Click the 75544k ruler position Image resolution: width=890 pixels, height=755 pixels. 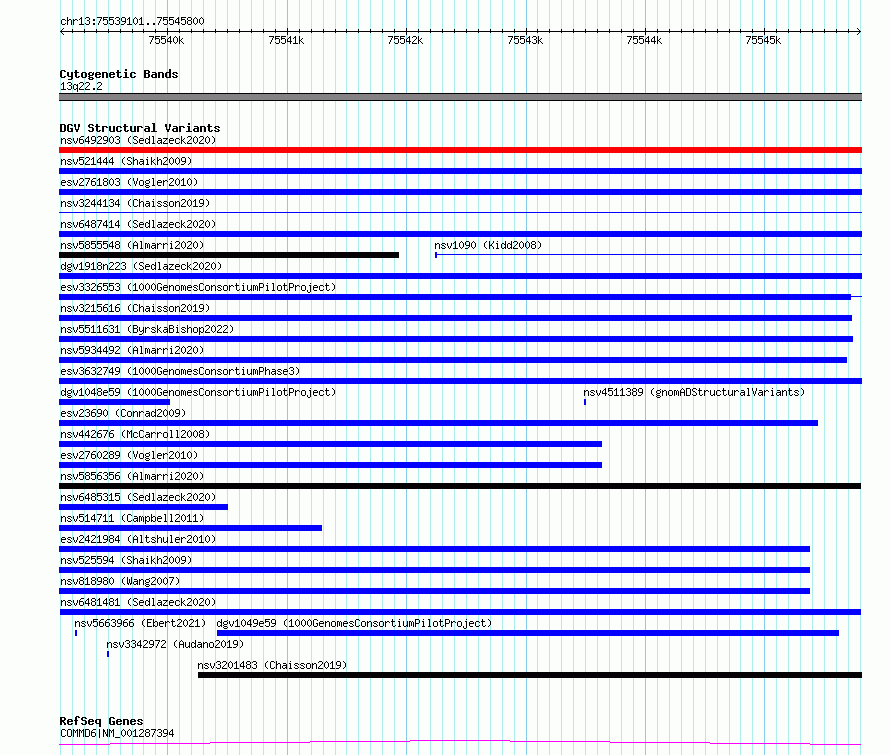coord(644,40)
